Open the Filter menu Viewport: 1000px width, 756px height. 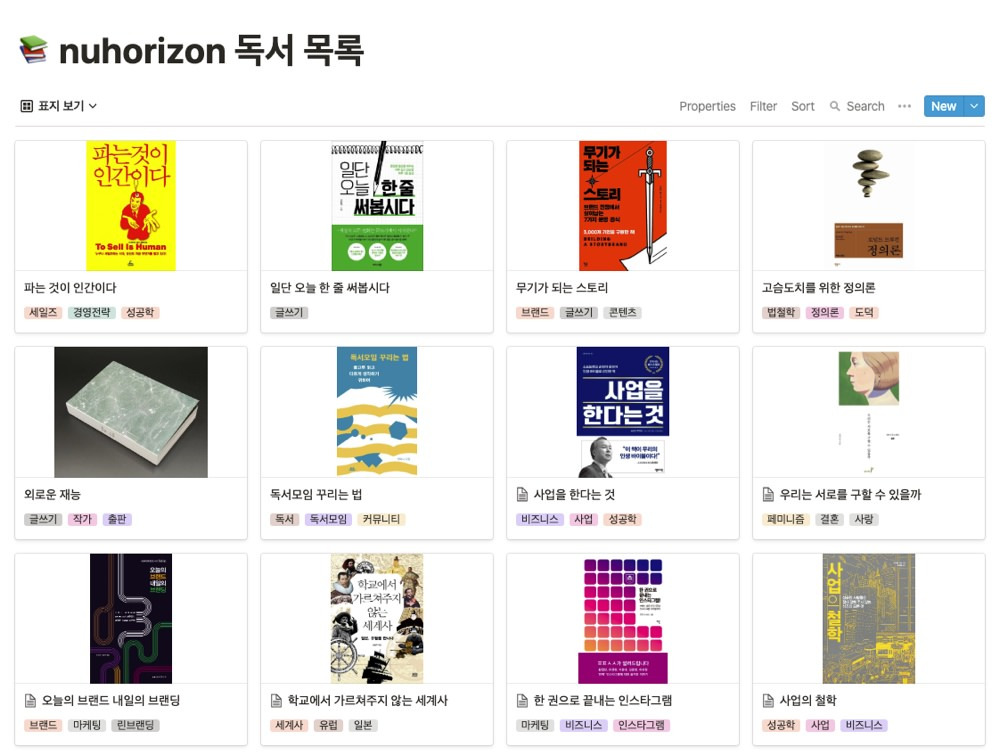point(763,106)
